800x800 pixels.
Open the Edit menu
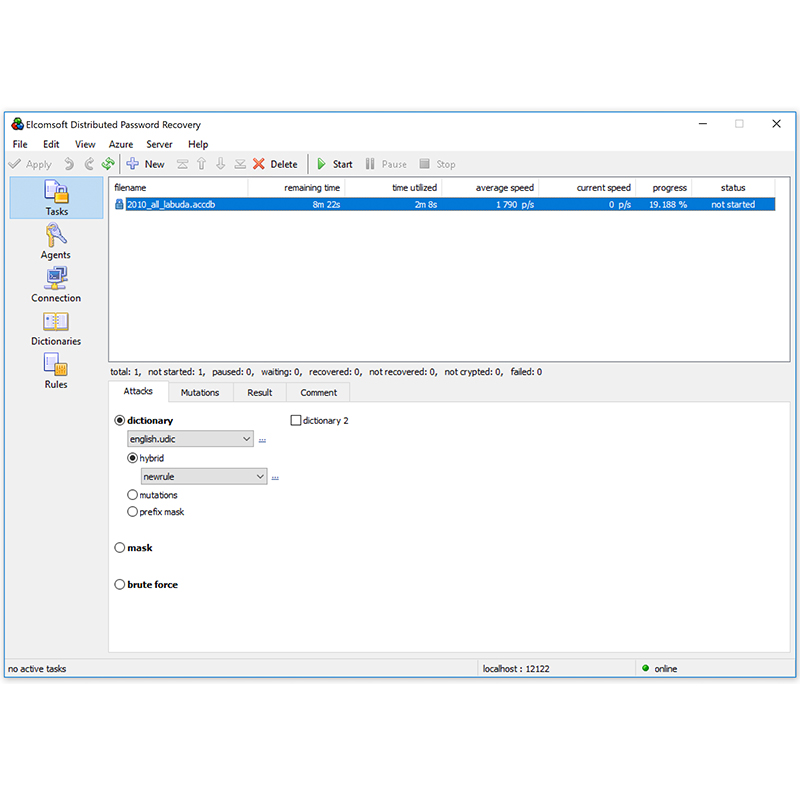[x=51, y=144]
